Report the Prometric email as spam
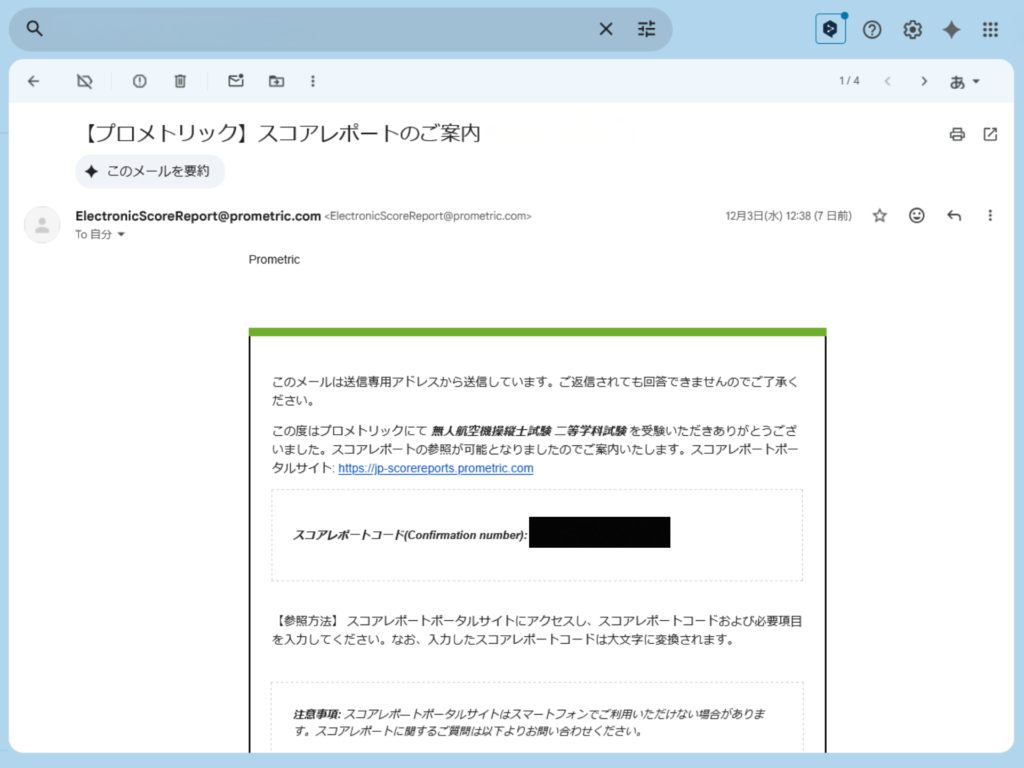1024x768 pixels. [139, 80]
